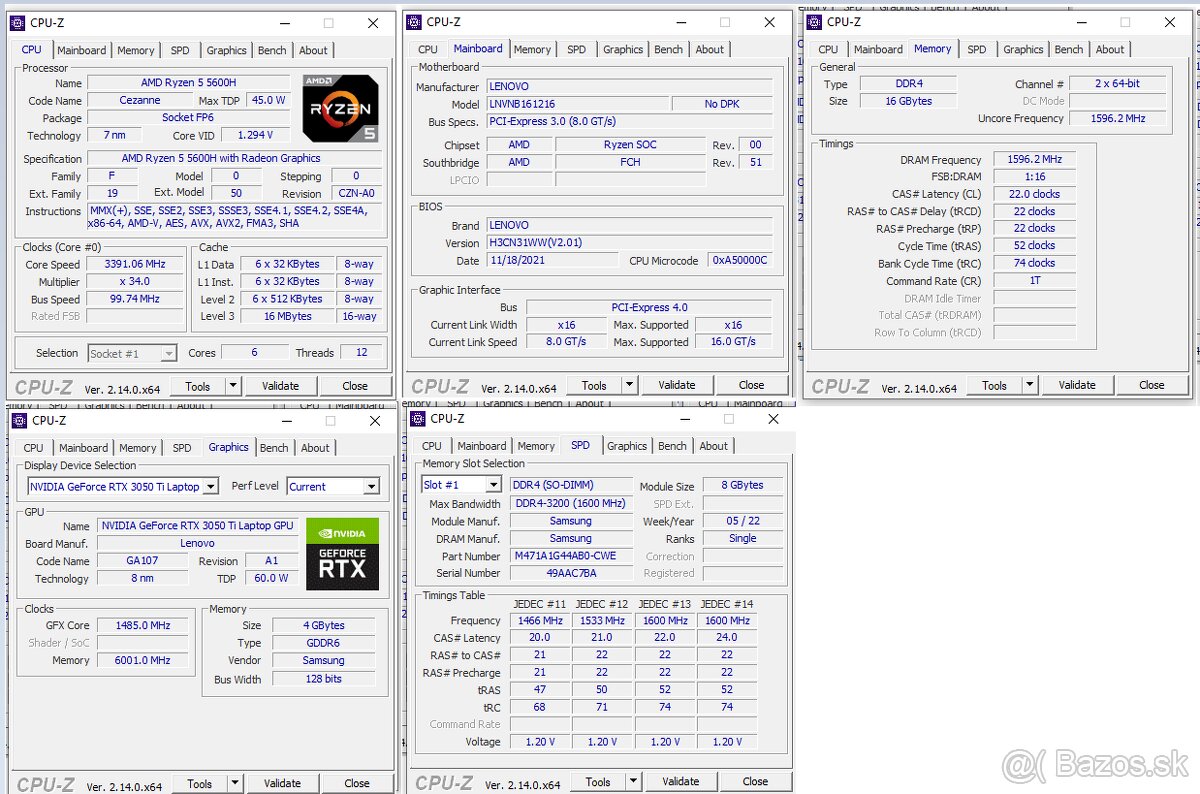Viewport: 1200px width, 794px height.
Task: Open Tools dropdown arrow in the SPD window
Action: point(633,781)
